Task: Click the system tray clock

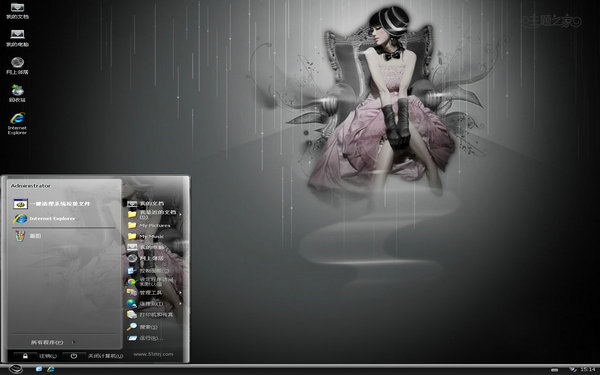Action: coord(588,369)
